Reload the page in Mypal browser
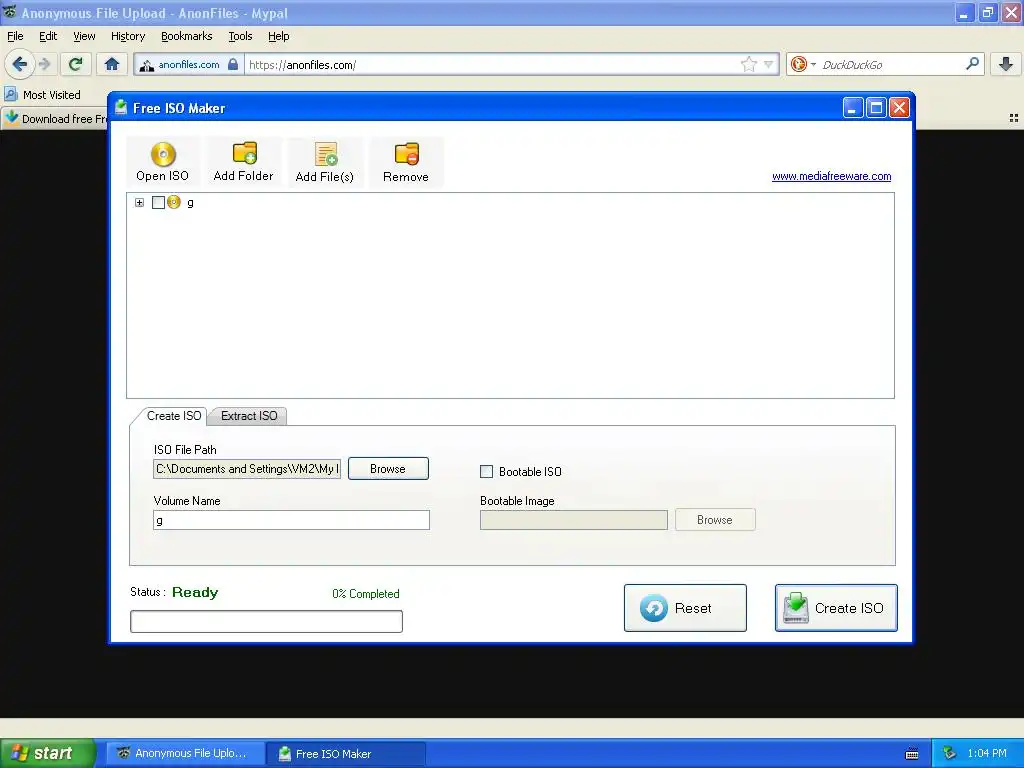The height and width of the screenshot is (768, 1024). tap(75, 64)
